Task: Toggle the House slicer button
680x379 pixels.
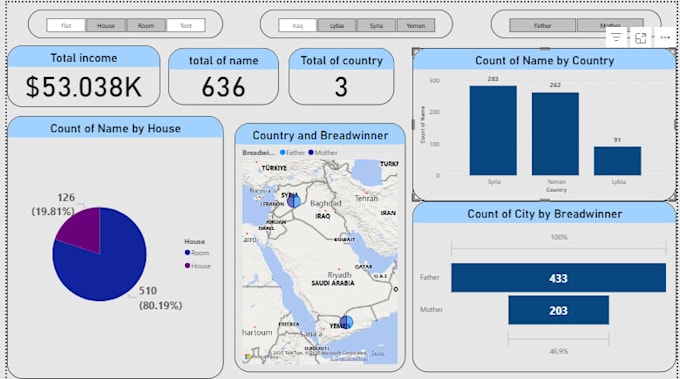Action: click(106, 26)
